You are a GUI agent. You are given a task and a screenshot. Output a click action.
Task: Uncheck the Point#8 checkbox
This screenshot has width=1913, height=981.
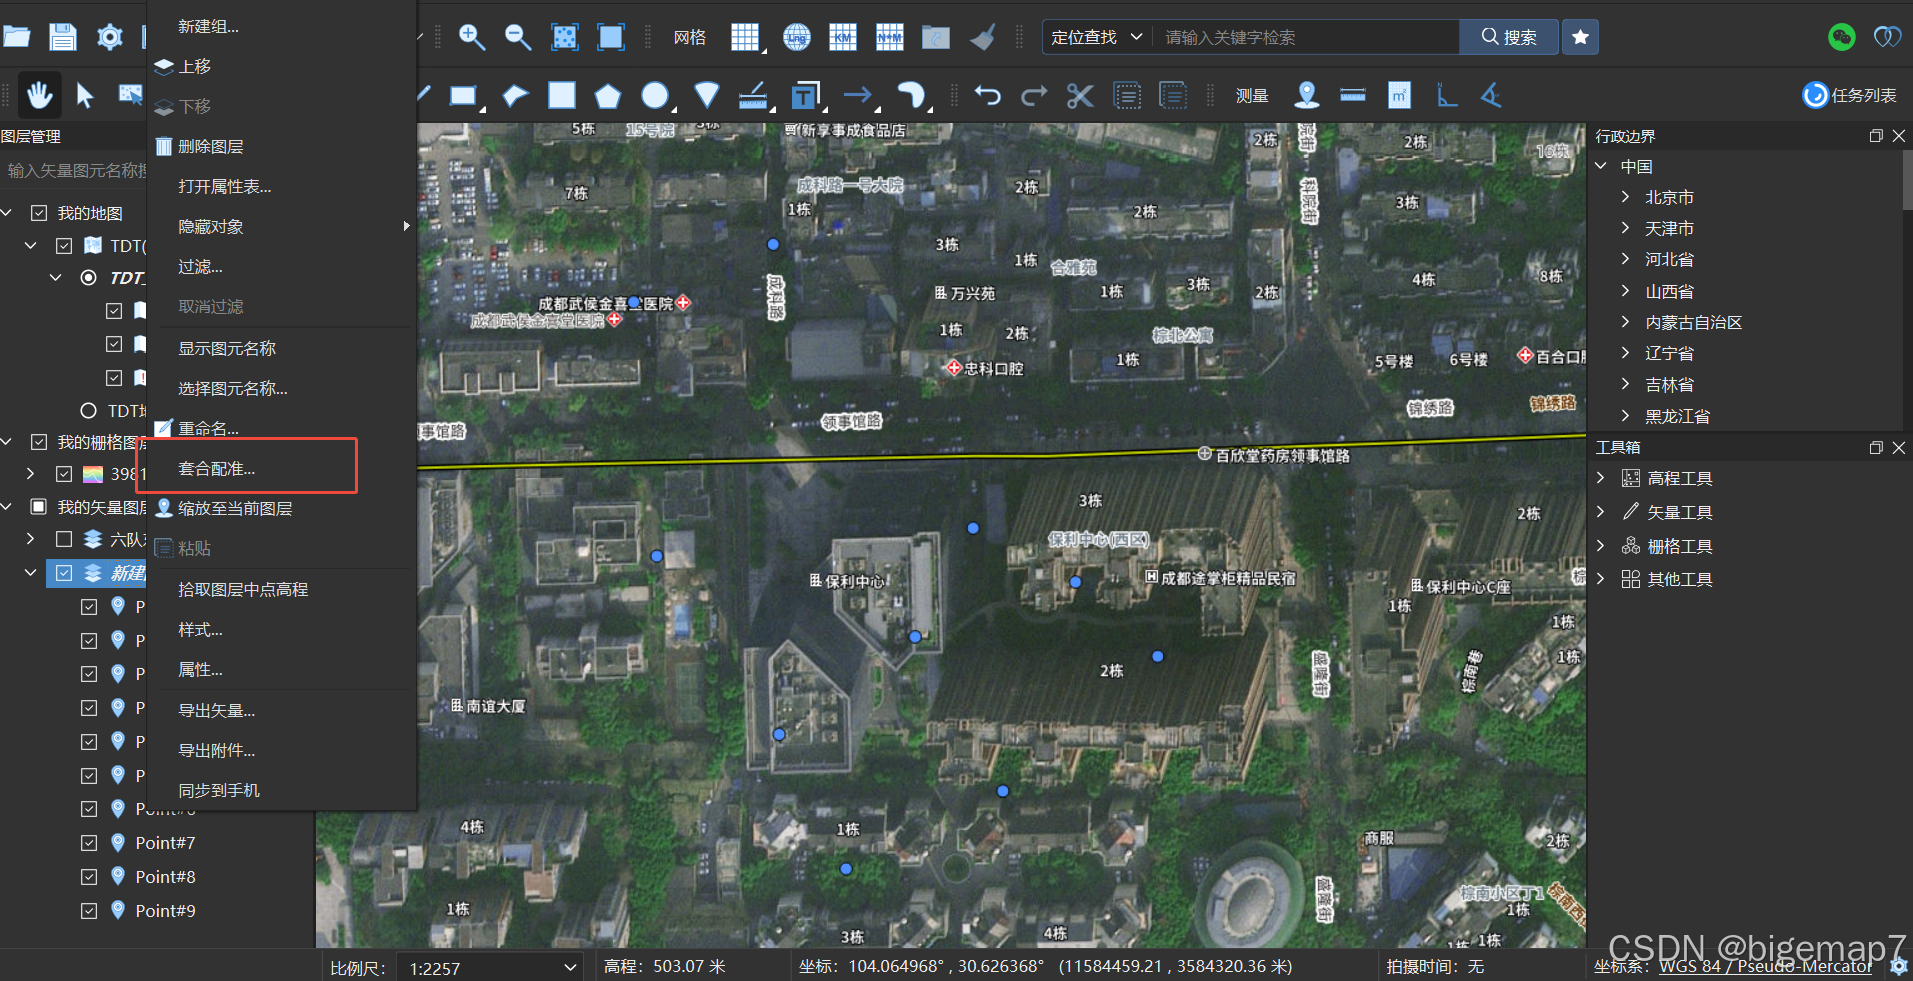tap(89, 877)
